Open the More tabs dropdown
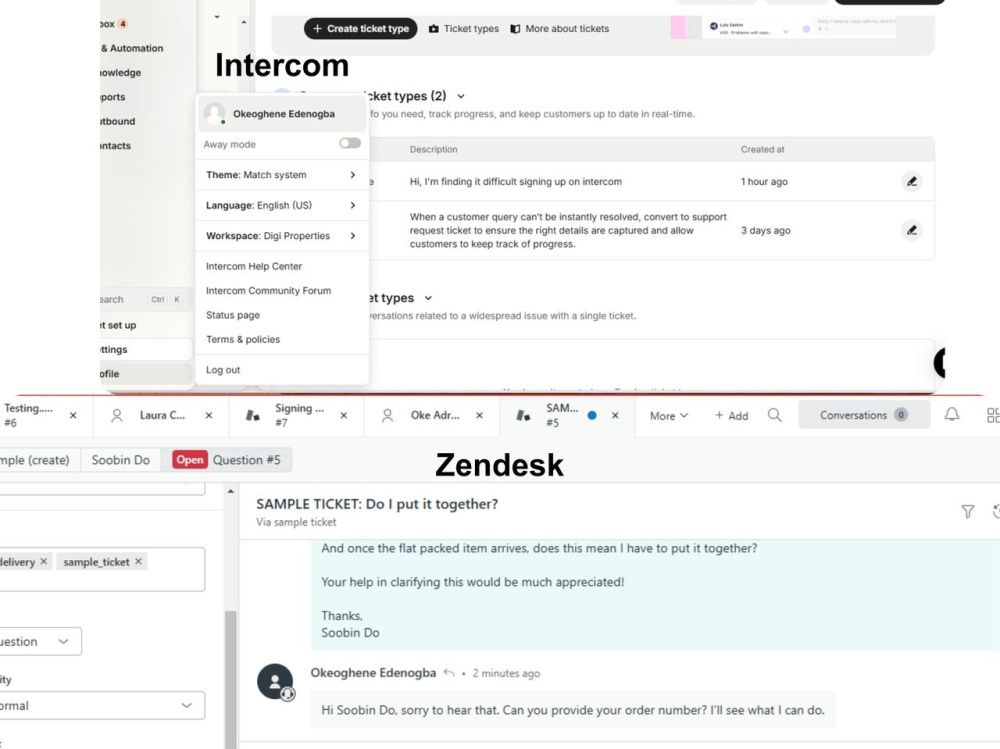The image size is (1000, 749). tap(669, 416)
